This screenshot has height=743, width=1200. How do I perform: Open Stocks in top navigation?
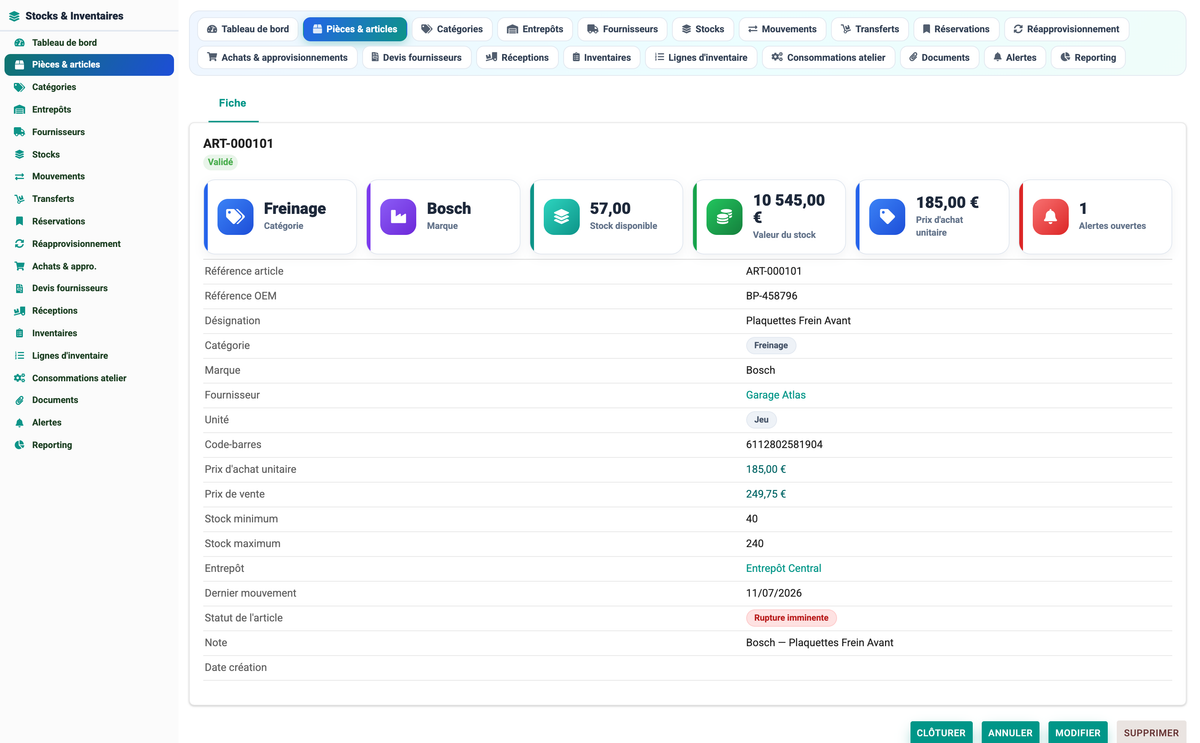pos(703,29)
